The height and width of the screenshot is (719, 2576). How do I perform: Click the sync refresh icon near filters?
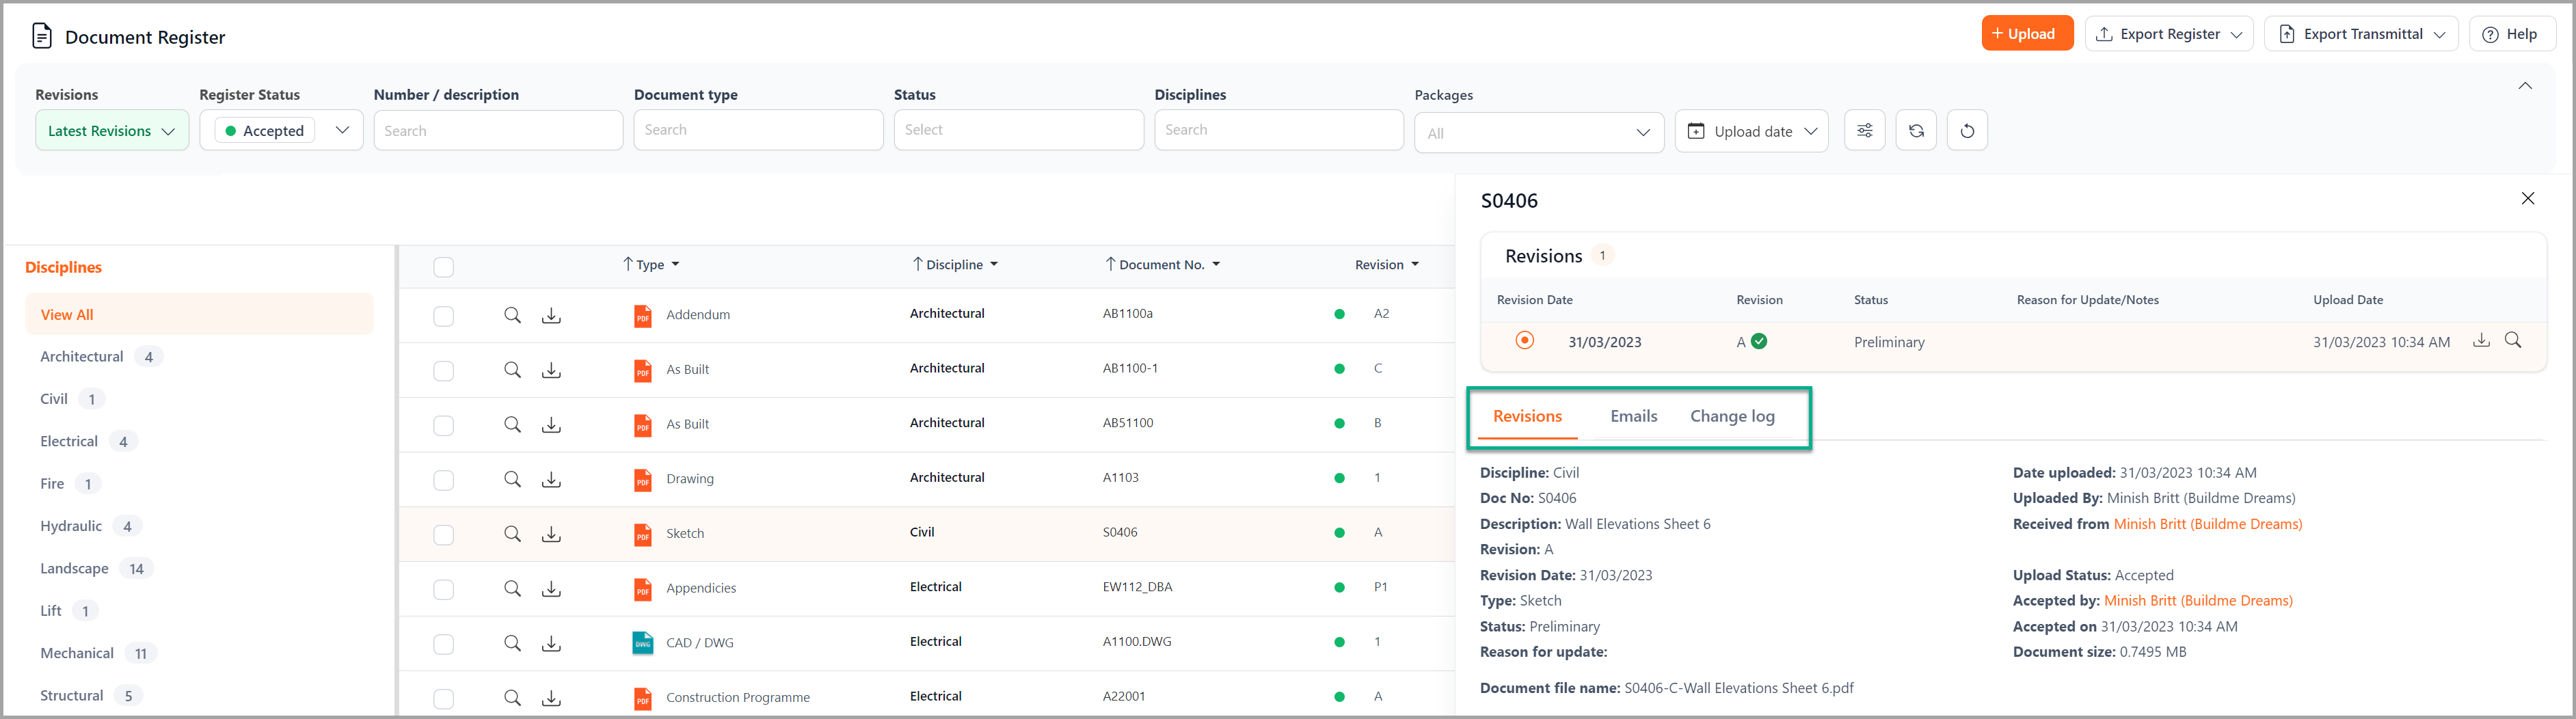[1915, 130]
